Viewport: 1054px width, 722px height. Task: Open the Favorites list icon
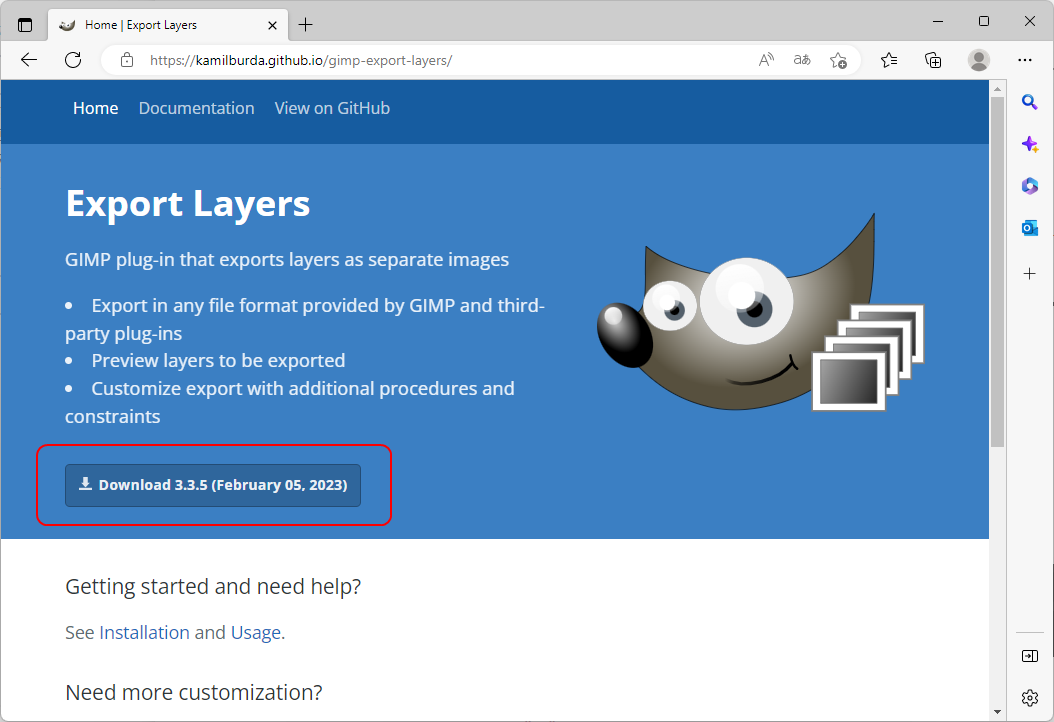click(x=889, y=60)
